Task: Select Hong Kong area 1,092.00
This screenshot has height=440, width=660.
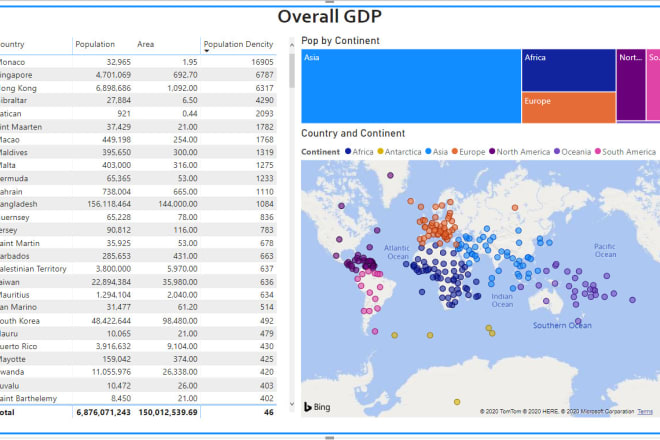Action: [182, 88]
